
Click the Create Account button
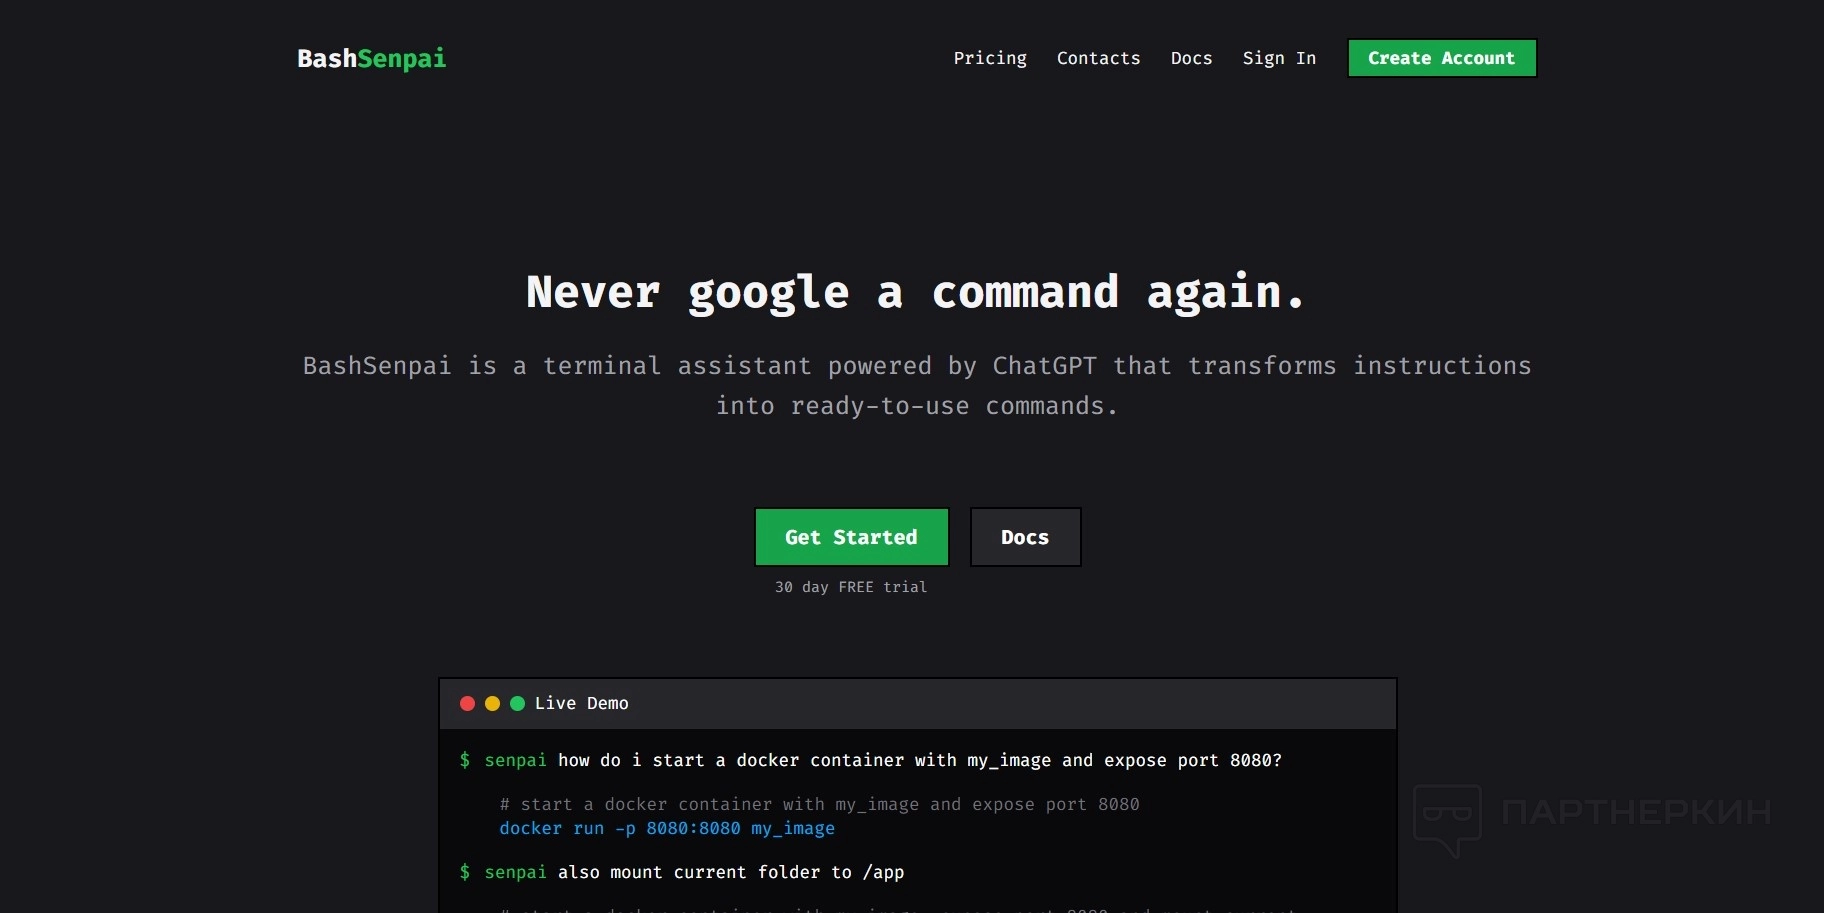click(x=1442, y=58)
